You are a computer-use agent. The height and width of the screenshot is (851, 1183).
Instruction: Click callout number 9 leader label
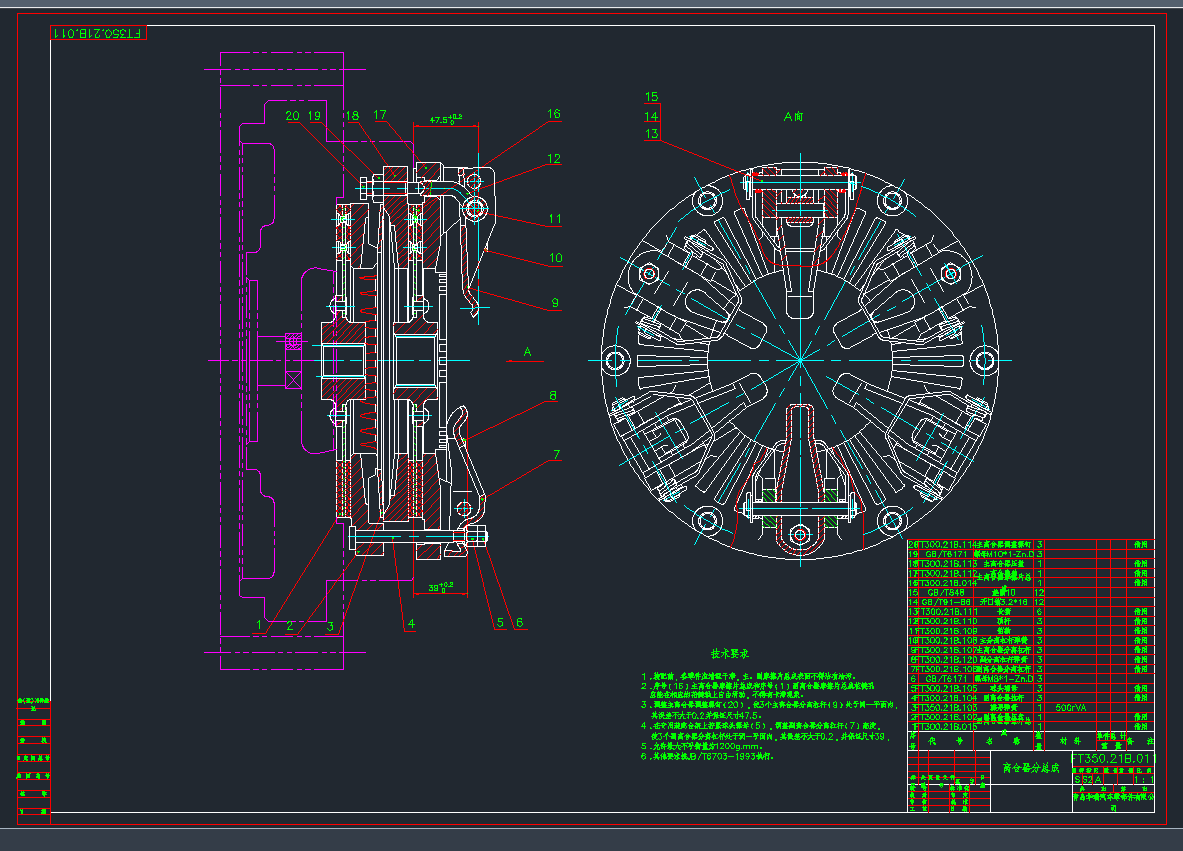click(x=555, y=303)
